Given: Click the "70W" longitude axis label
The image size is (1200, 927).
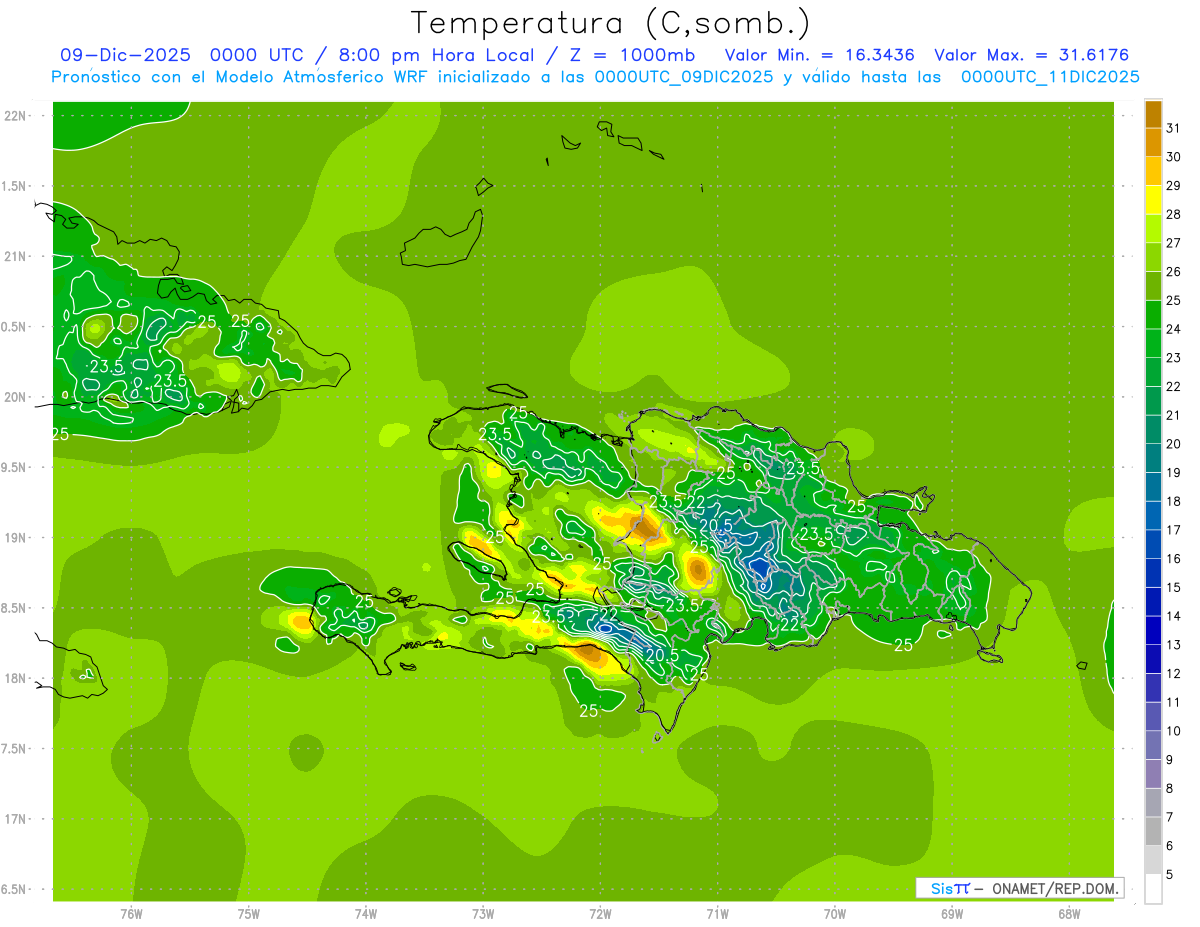Looking at the screenshot, I should pos(835,914).
